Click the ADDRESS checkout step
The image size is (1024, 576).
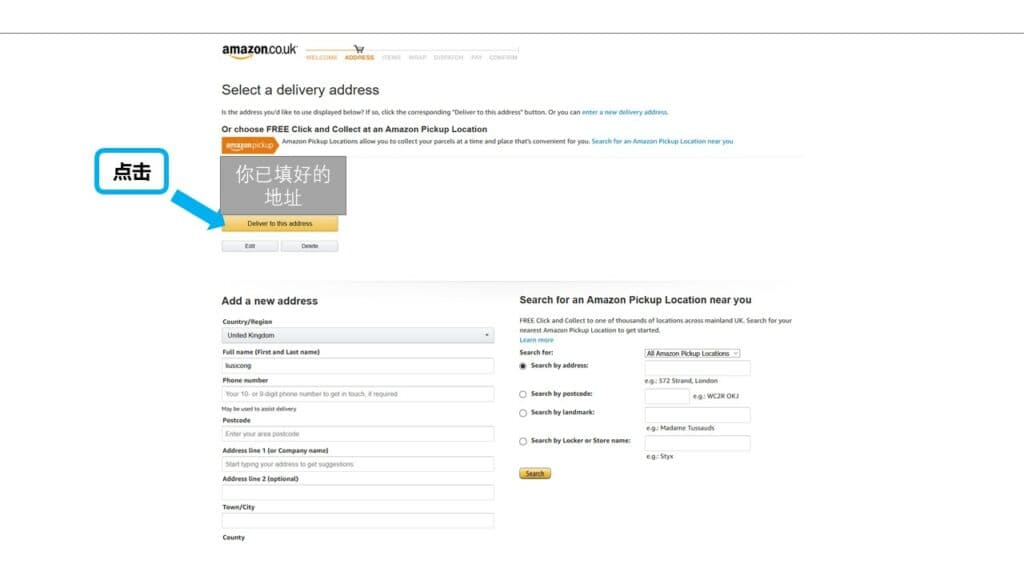point(359,58)
